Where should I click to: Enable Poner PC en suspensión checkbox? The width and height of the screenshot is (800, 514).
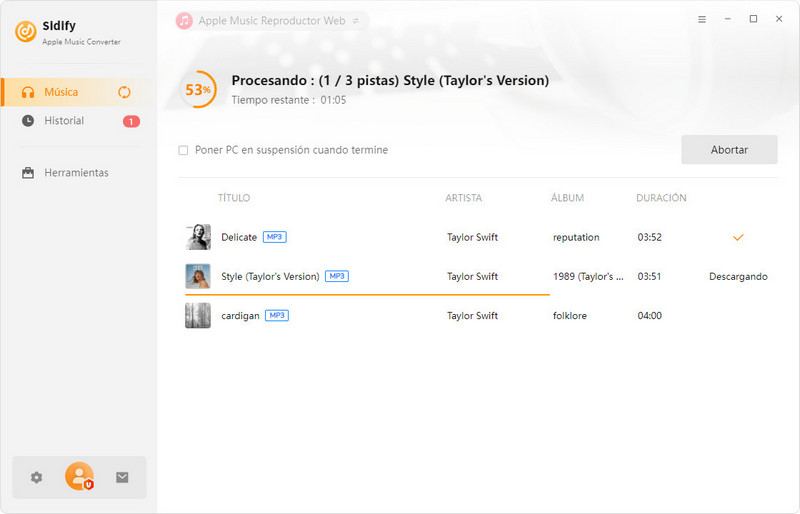183,150
